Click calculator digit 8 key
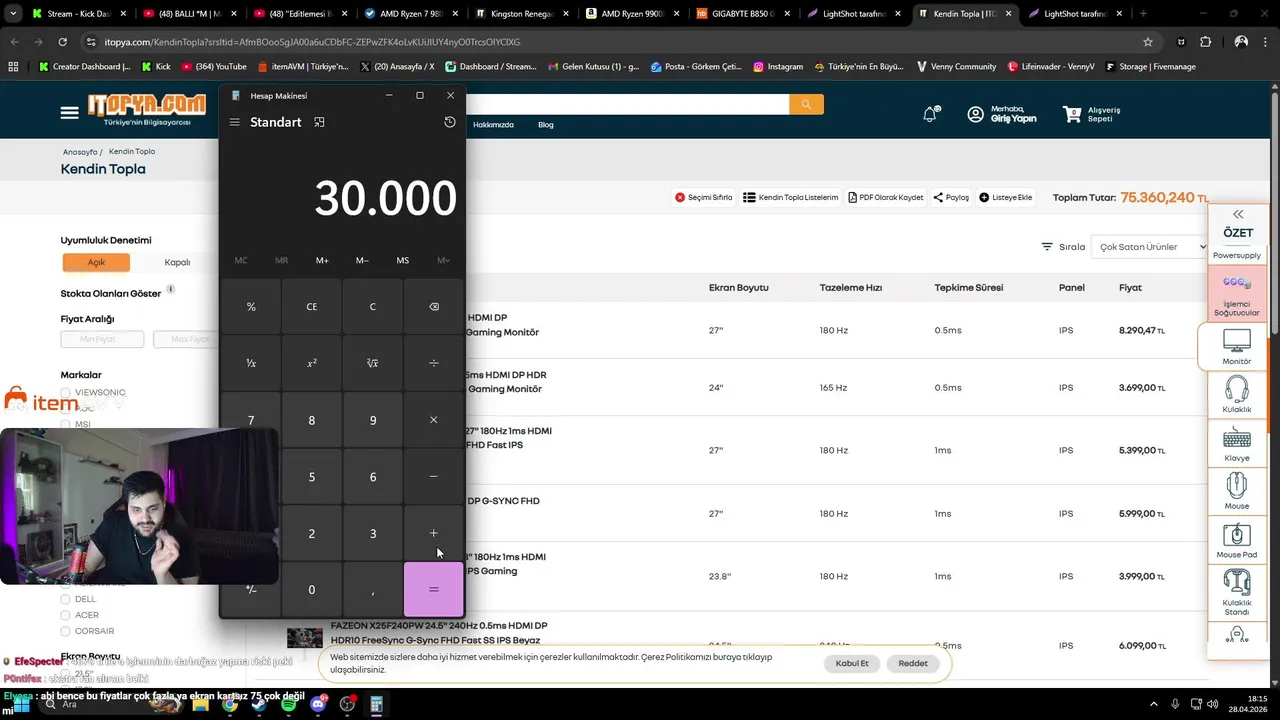The width and height of the screenshot is (1280, 720). pyautogui.click(x=312, y=420)
